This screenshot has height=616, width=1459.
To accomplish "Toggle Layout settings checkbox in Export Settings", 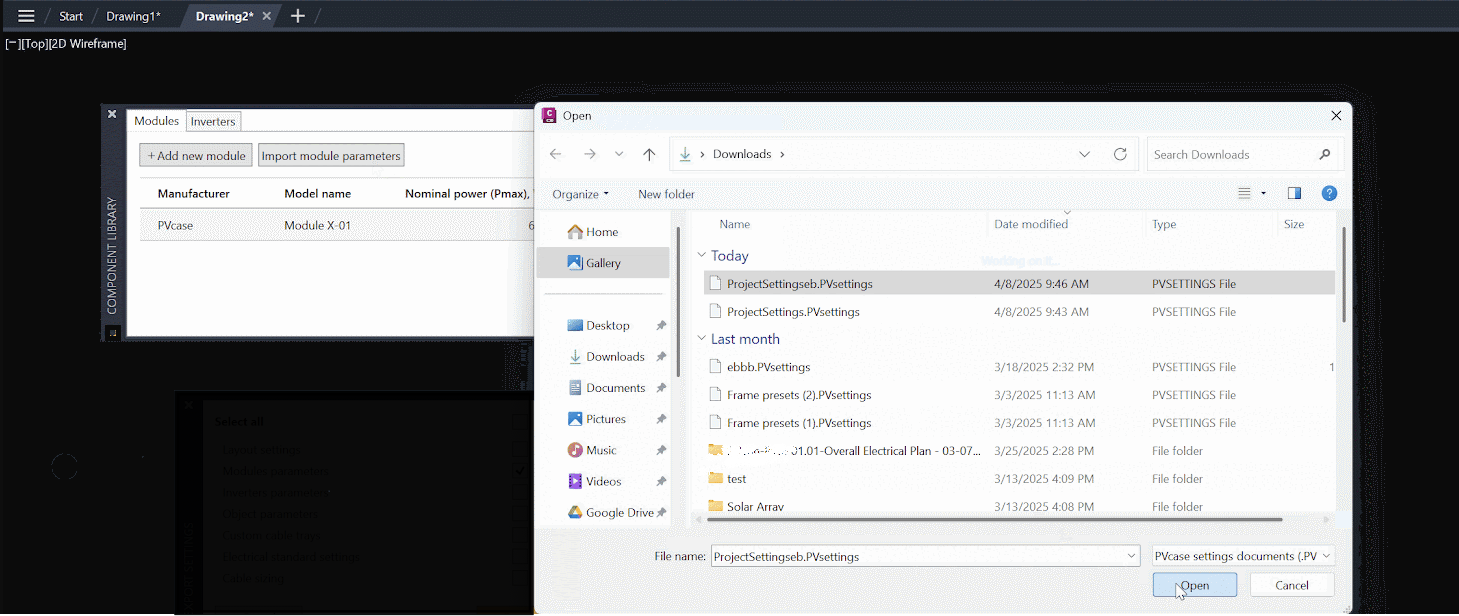I will (x=520, y=450).
